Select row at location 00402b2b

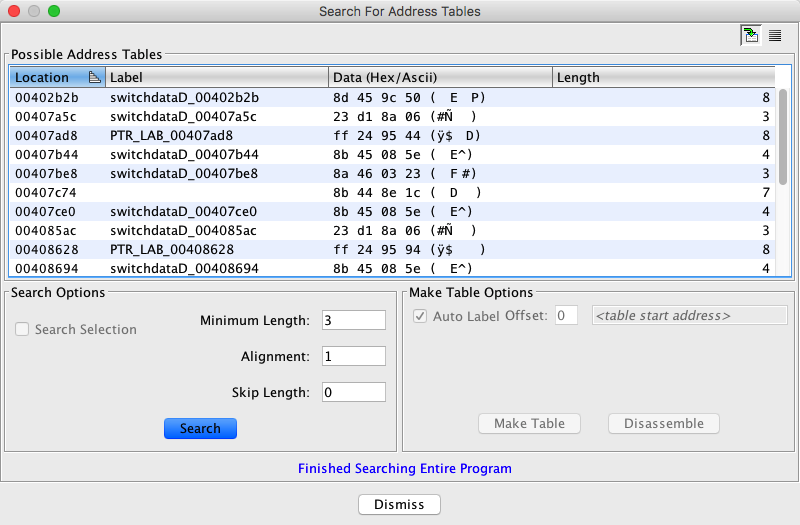pyautogui.click(x=46, y=98)
